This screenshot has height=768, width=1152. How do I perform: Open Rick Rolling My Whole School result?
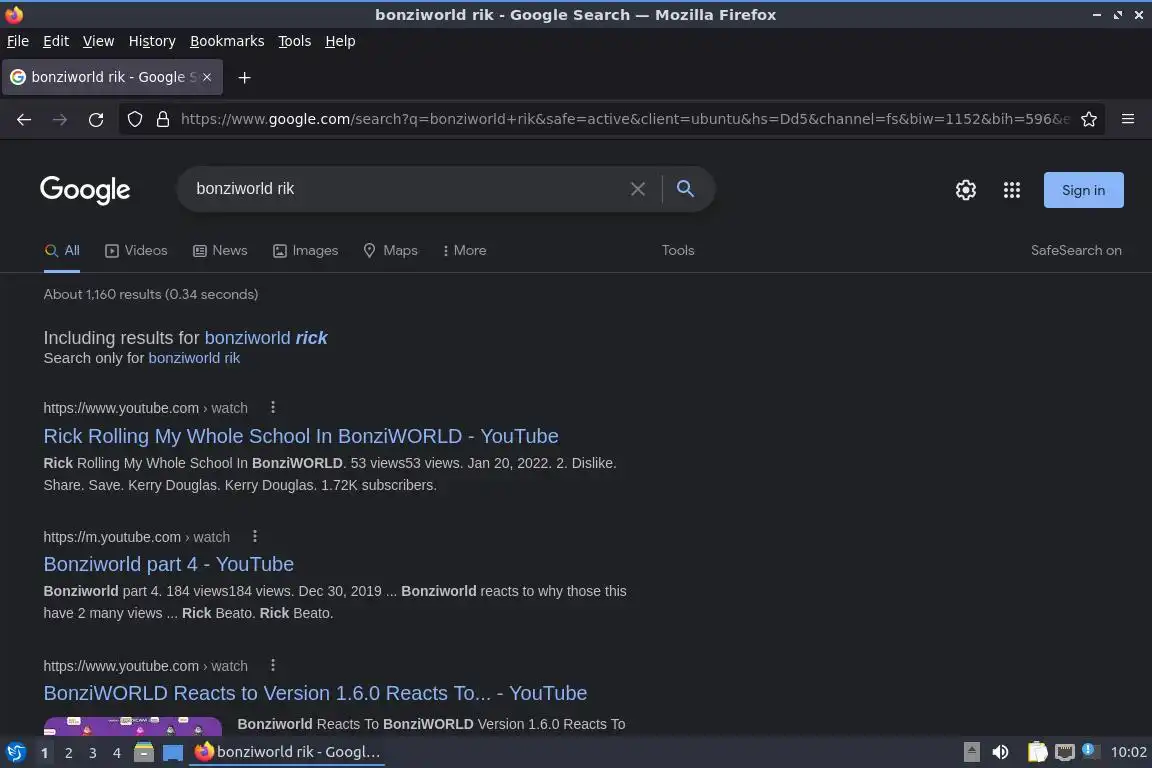[x=300, y=436]
